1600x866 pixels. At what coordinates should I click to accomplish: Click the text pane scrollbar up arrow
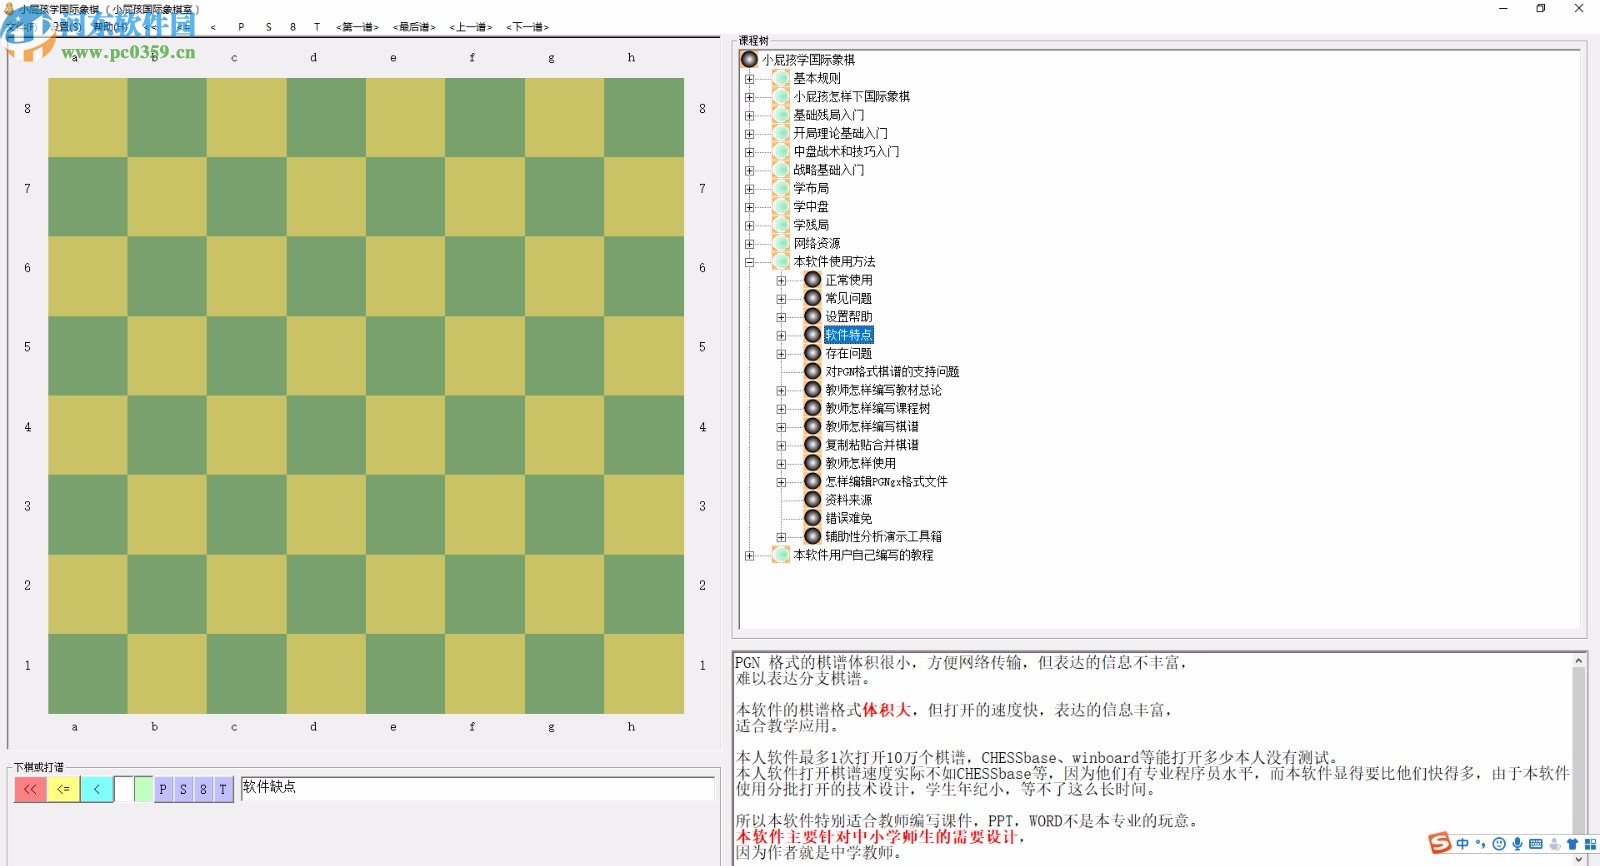[x=1579, y=661]
